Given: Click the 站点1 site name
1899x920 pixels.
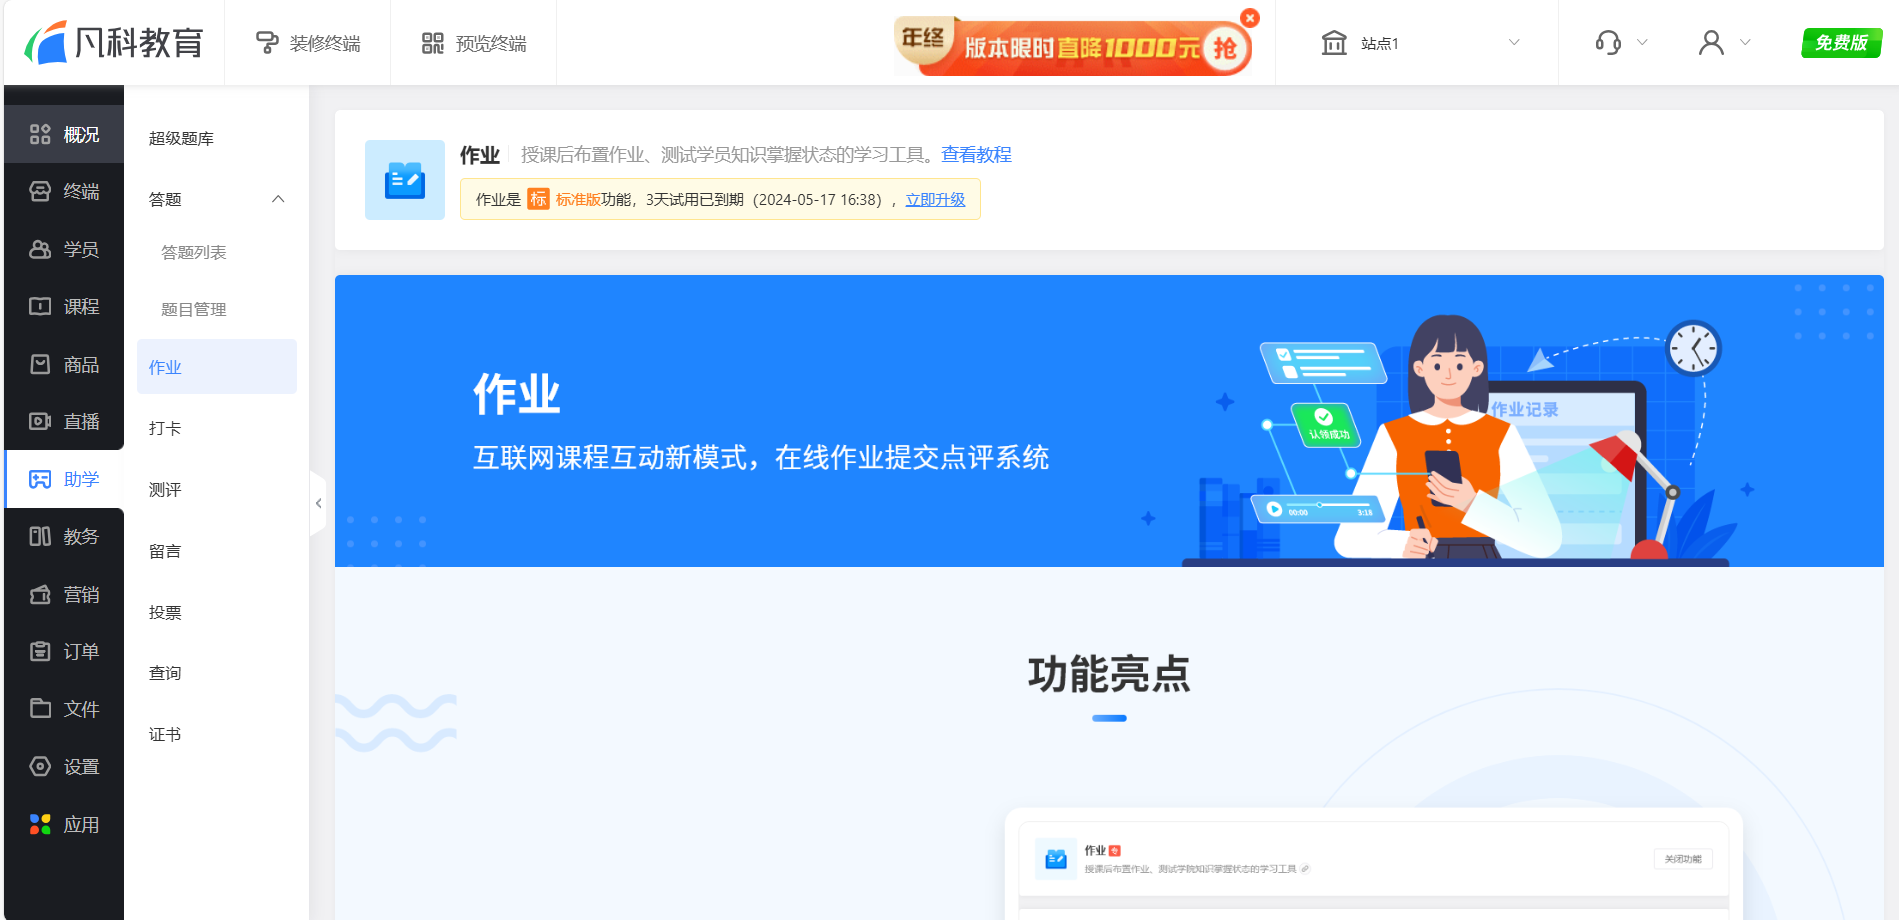Looking at the screenshot, I should pos(1380,43).
